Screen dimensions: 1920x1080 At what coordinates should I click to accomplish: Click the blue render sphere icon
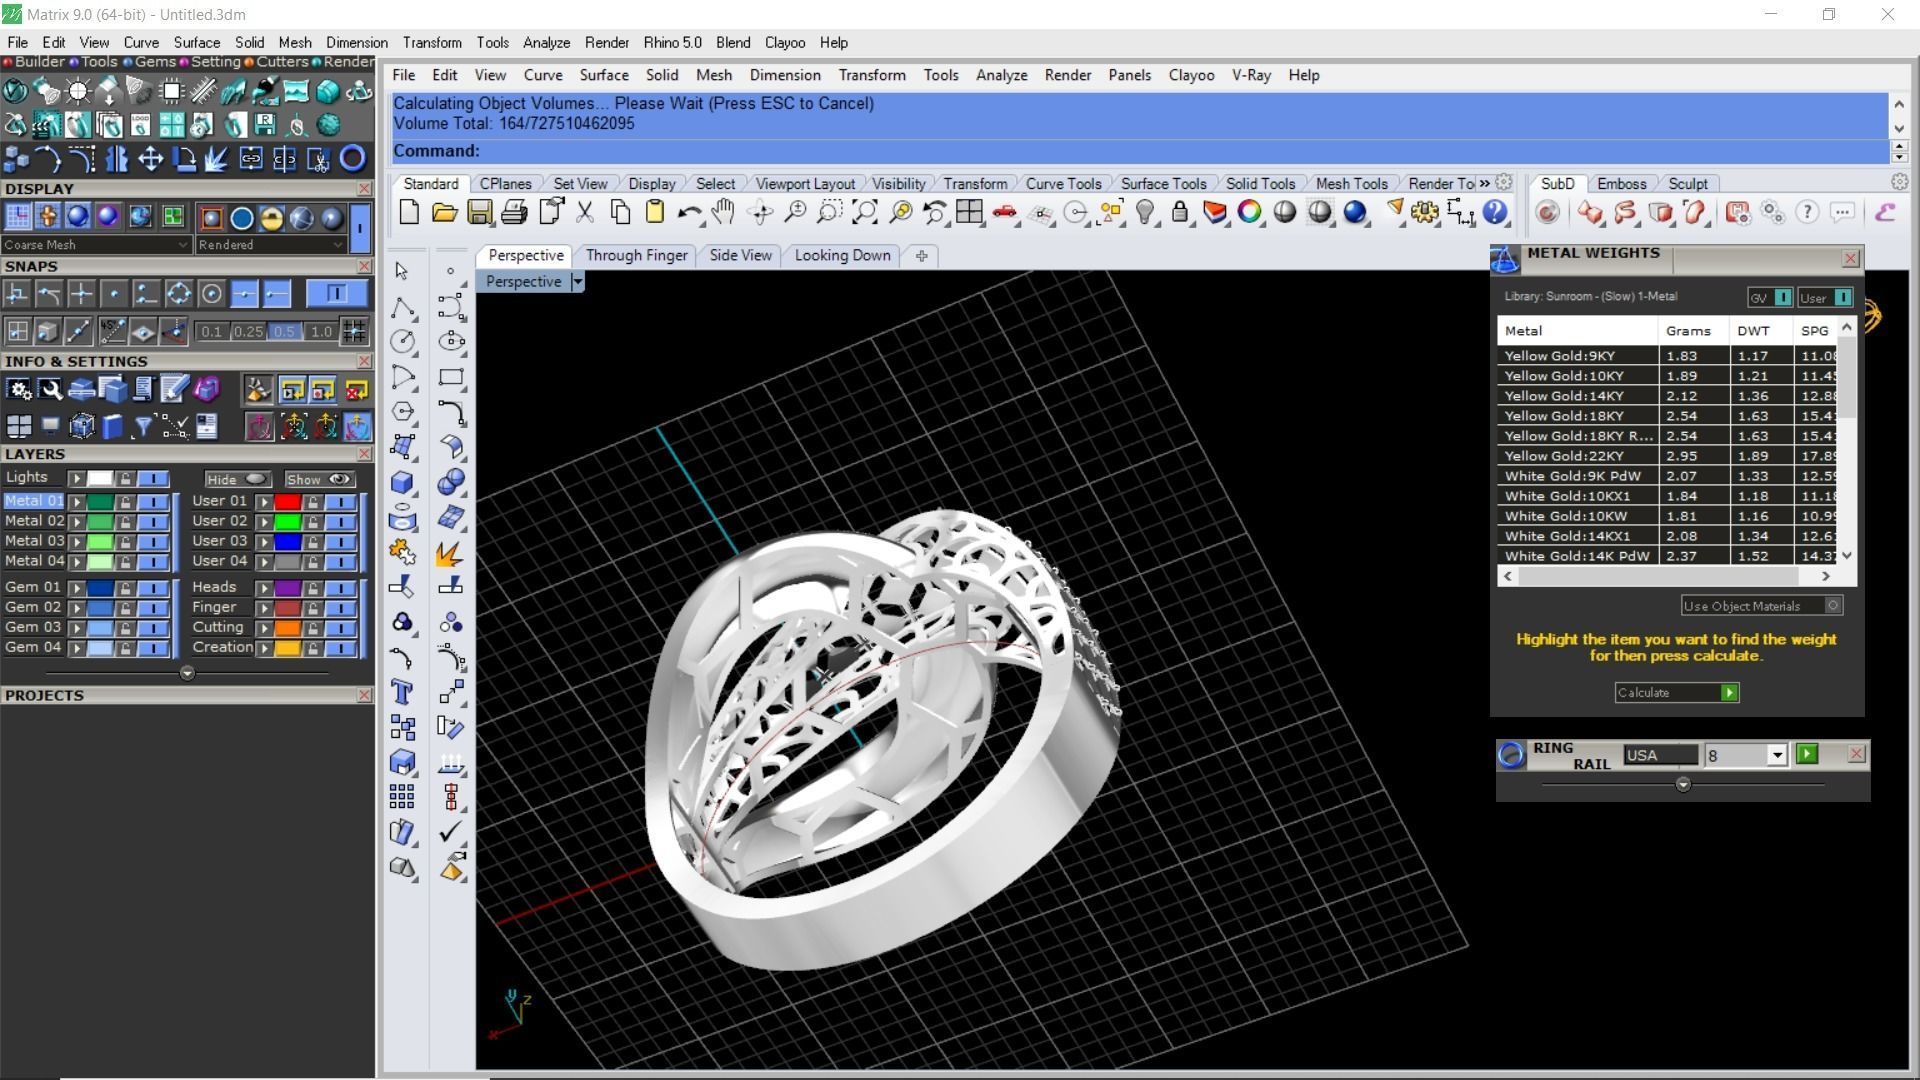point(1355,212)
